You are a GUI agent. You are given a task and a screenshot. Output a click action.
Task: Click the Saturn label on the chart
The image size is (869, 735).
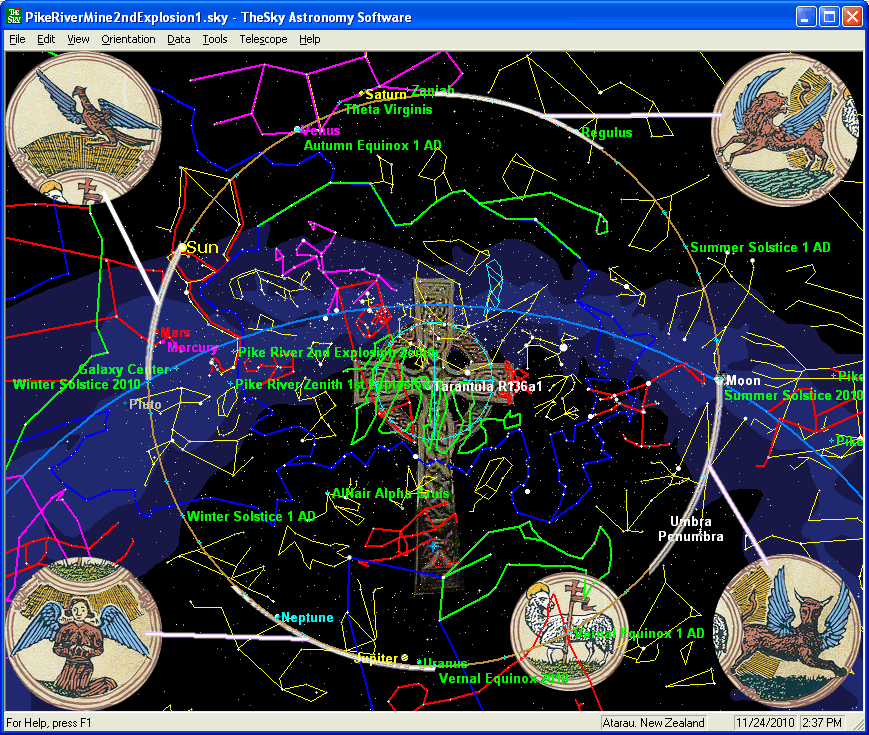point(386,95)
